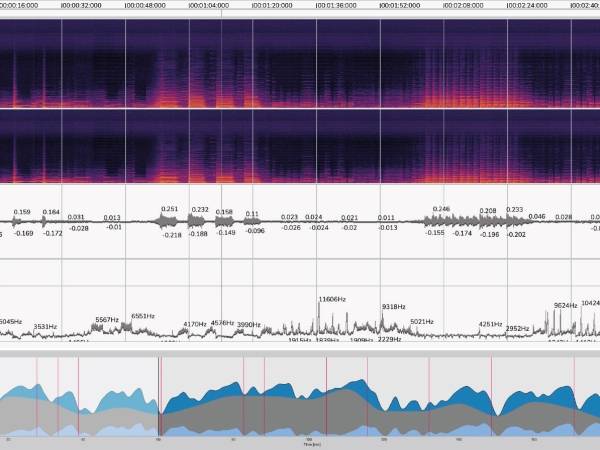The width and height of the screenshot is (600, 450).
Task: Click the -0.188 waveform trough value
Action: click(198, 233)
